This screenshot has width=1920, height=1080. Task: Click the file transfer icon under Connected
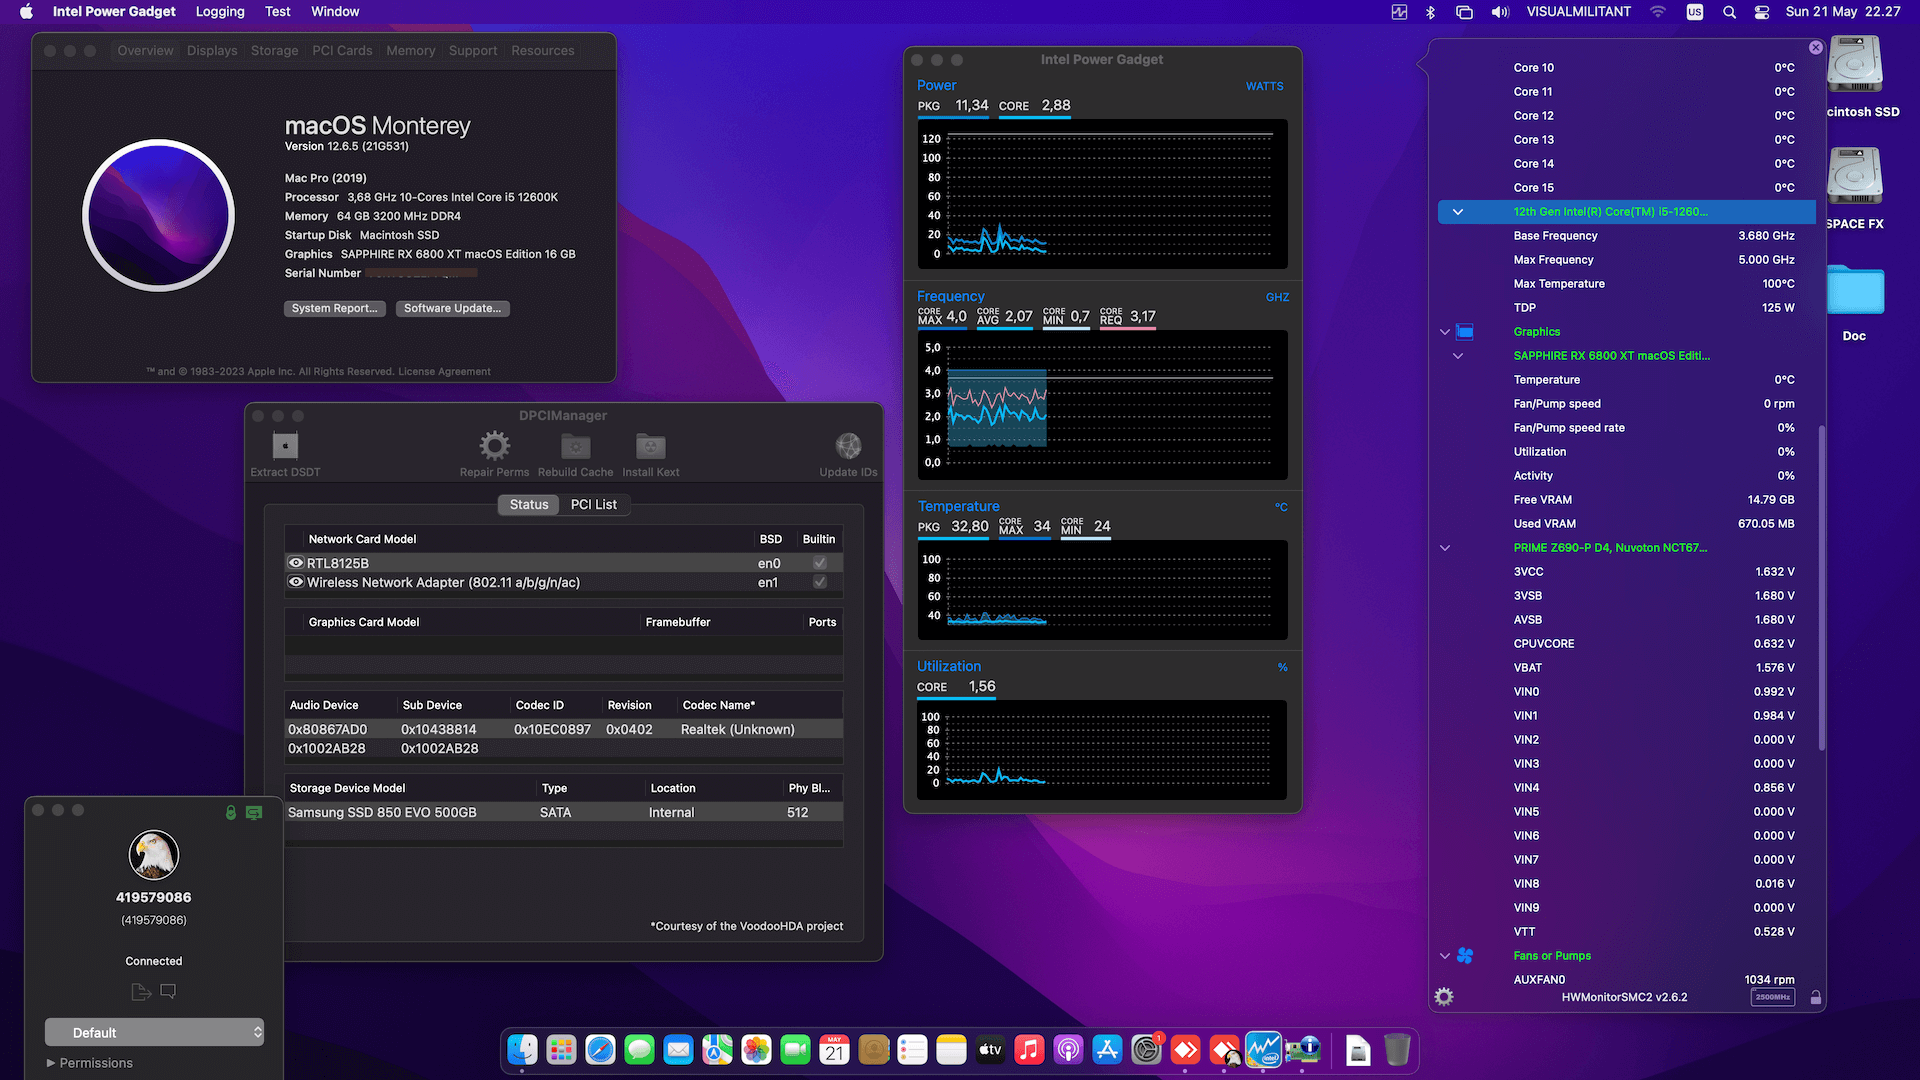[141, 992]
